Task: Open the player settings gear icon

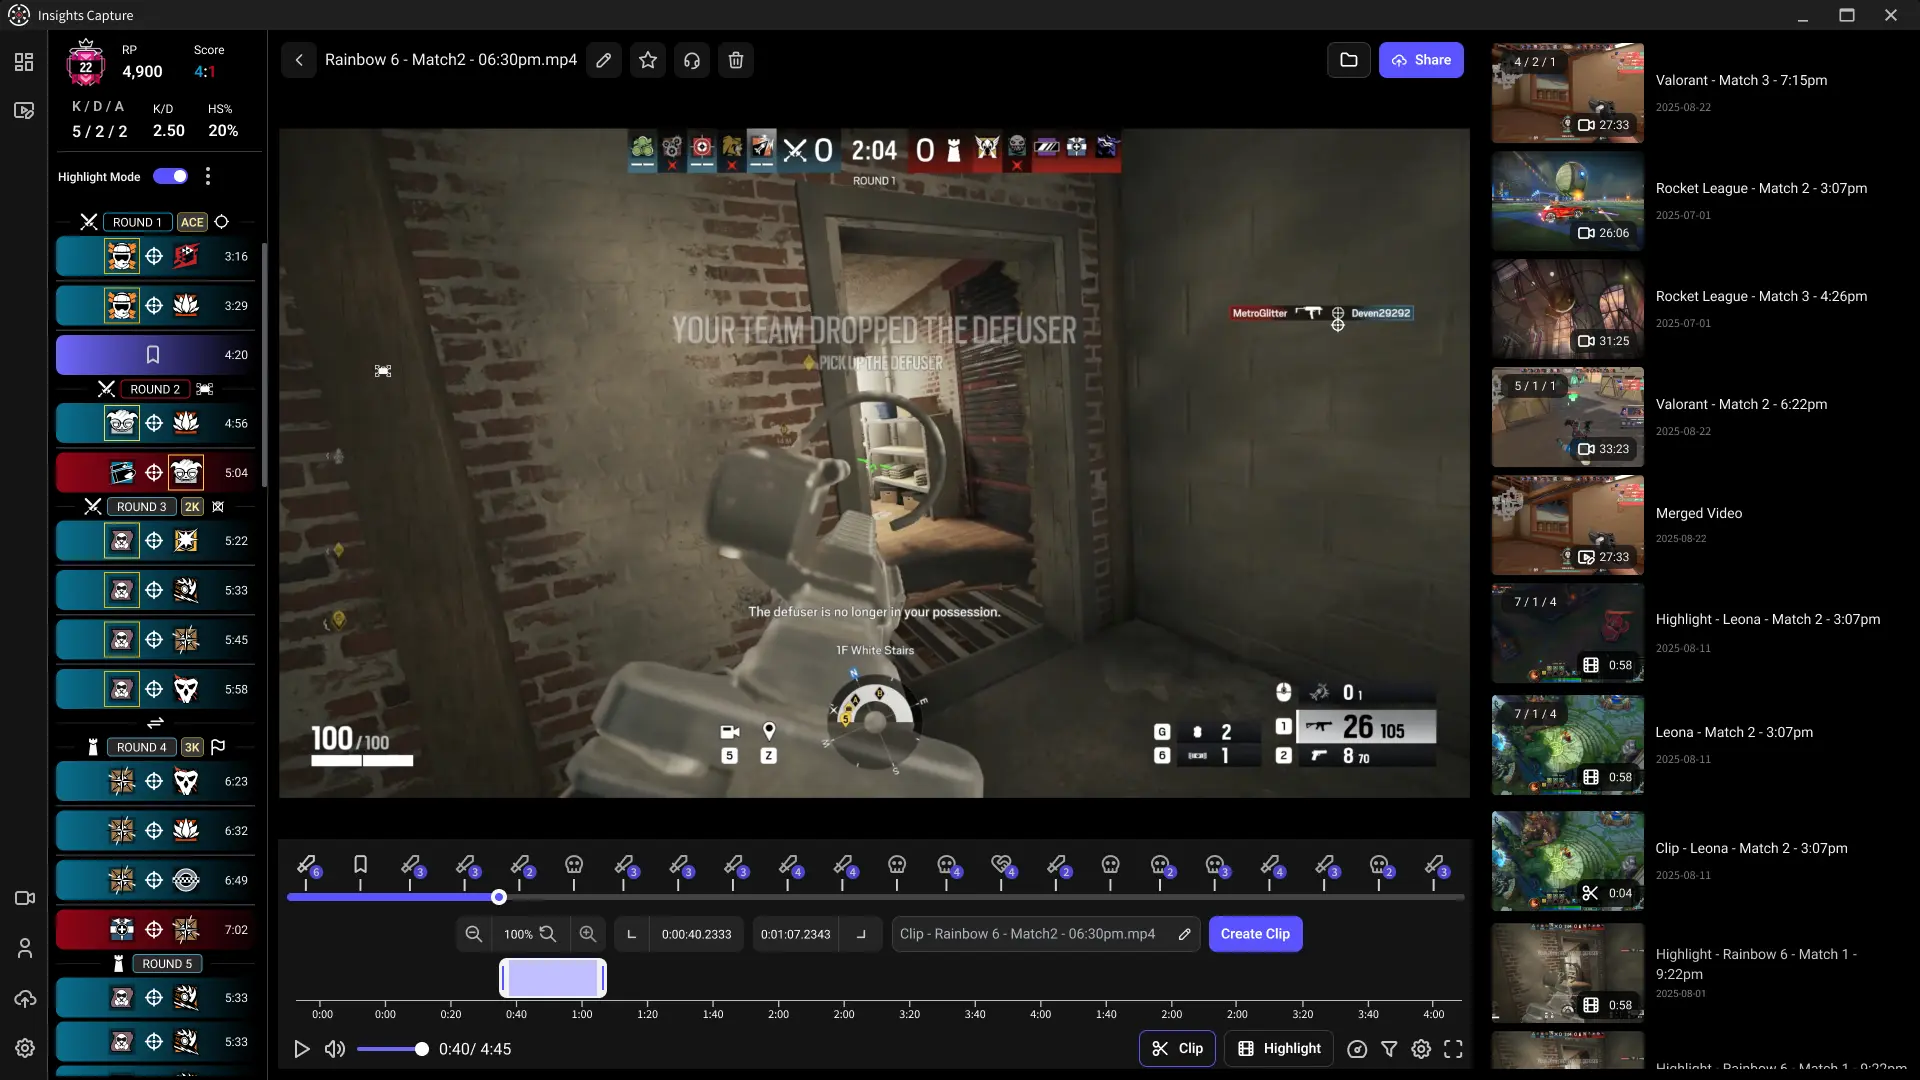Action: (1421, 1049)
